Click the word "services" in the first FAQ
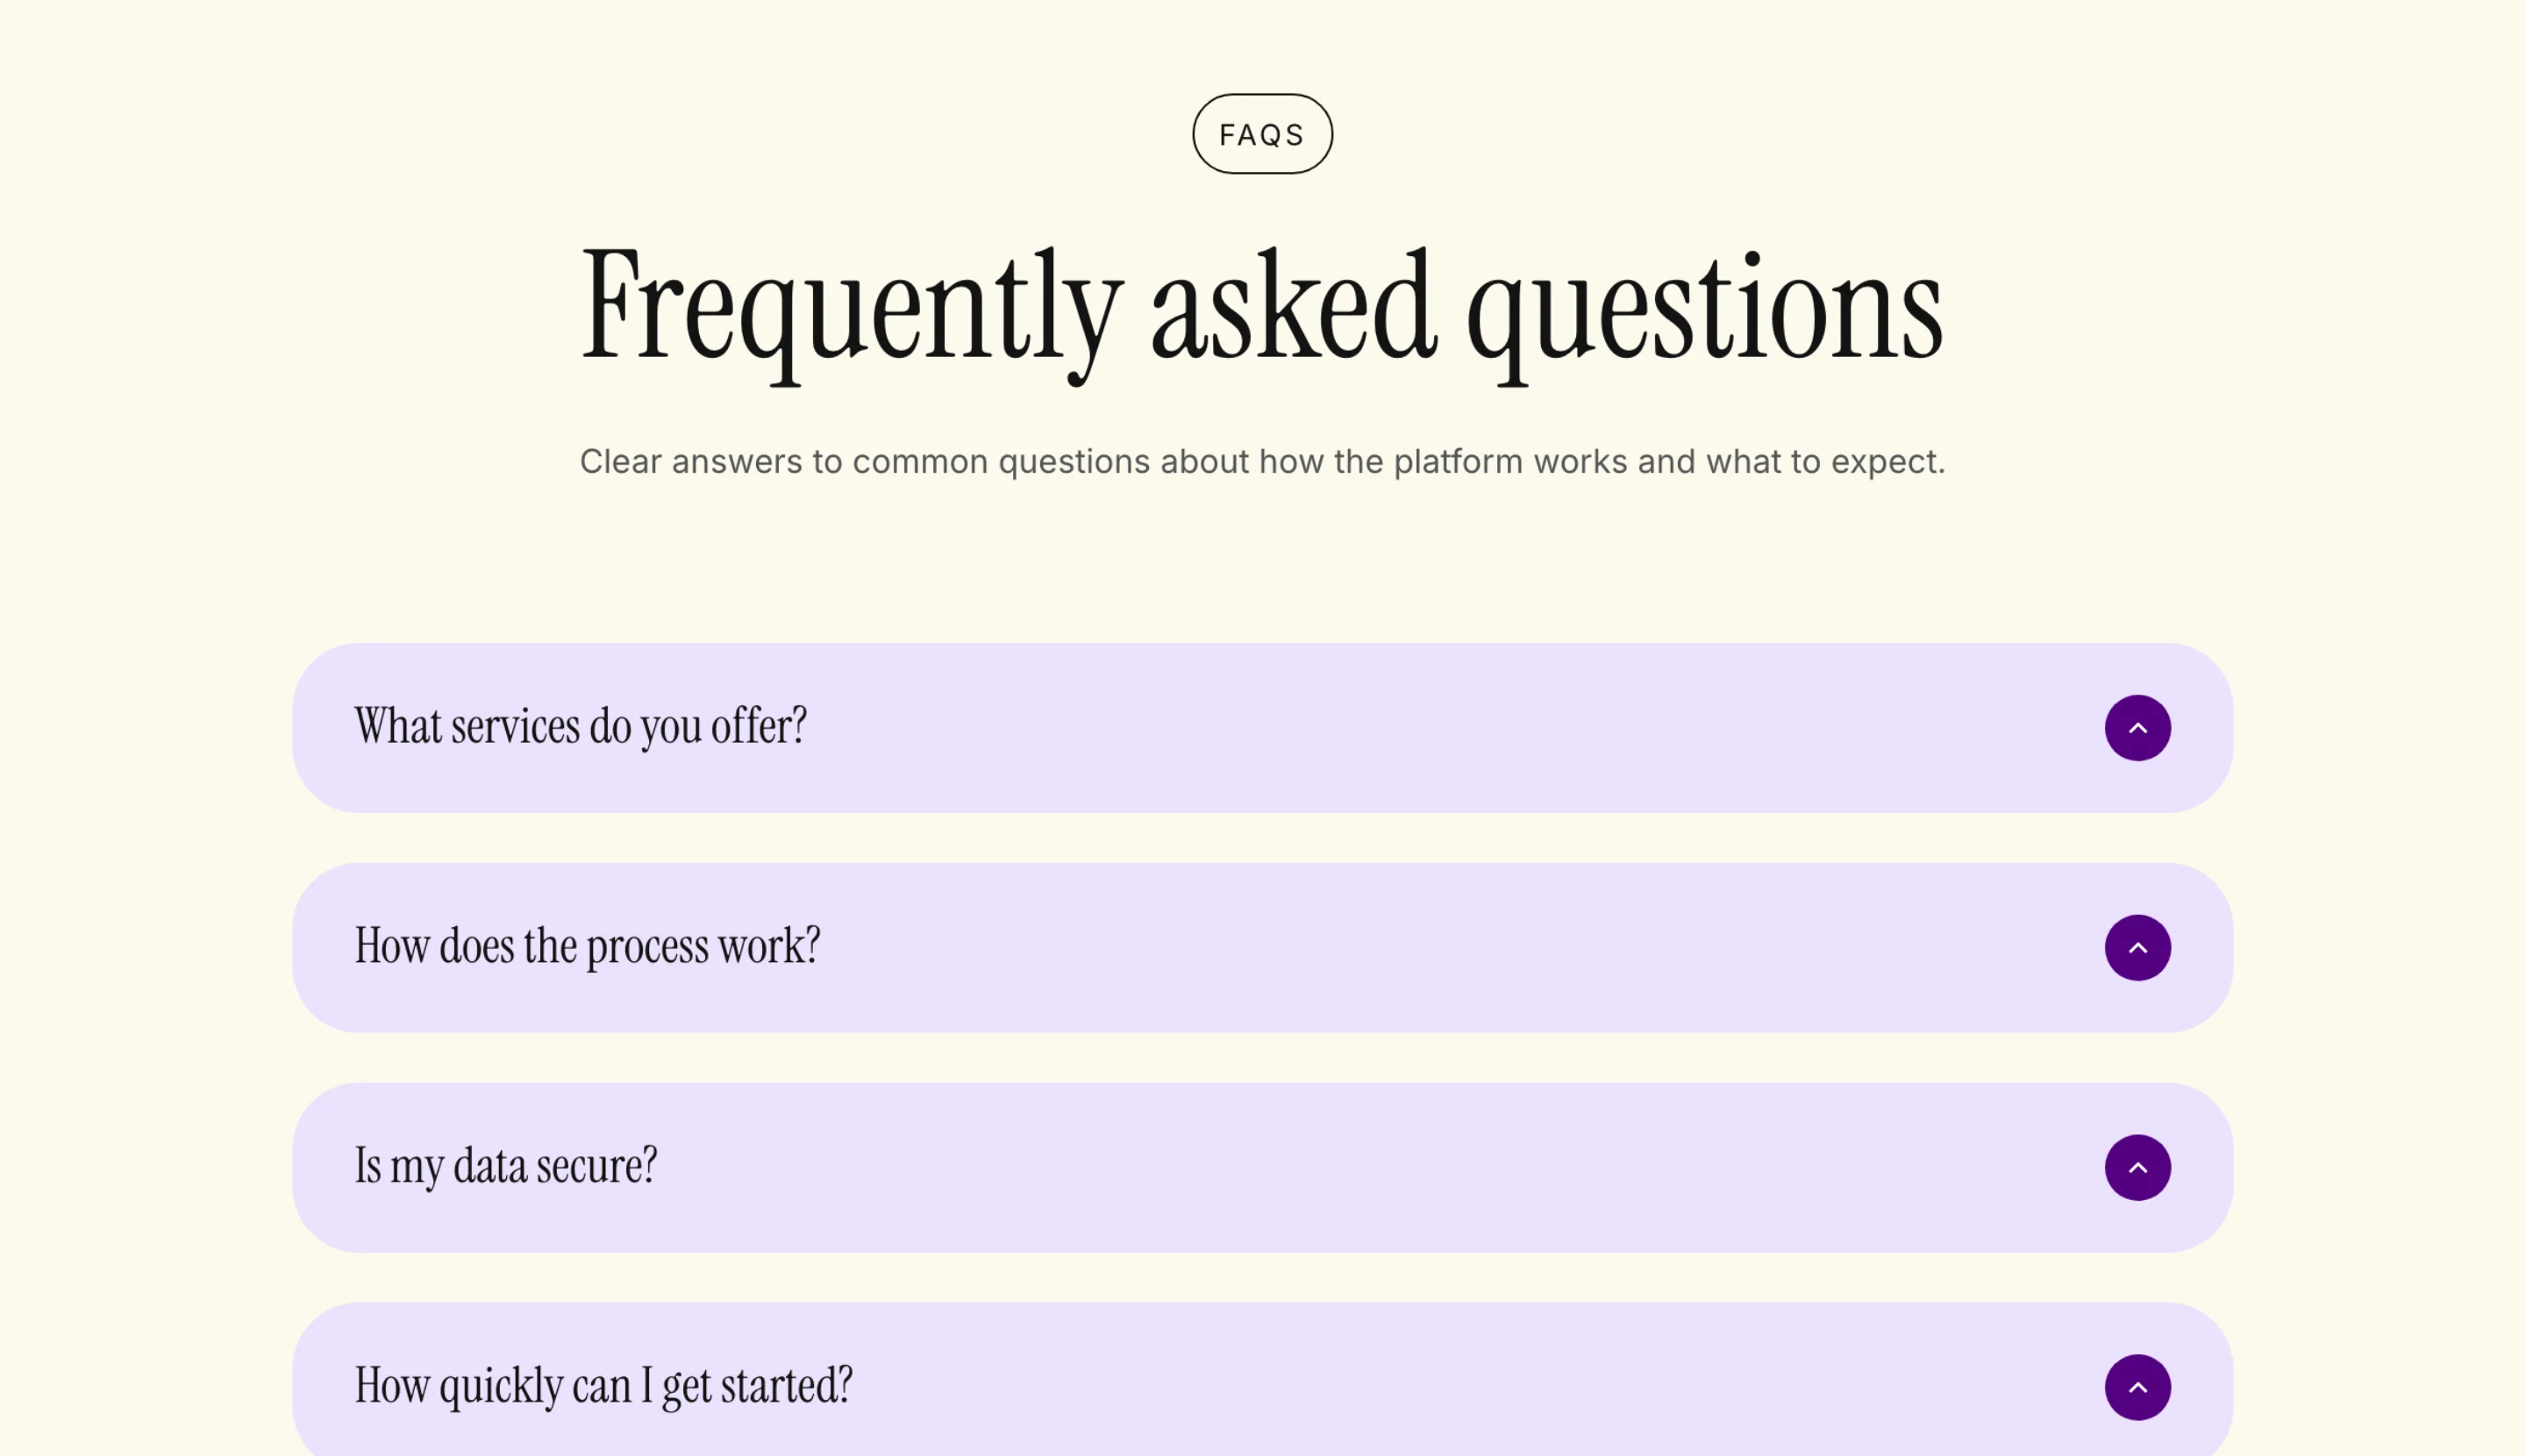This screenshot has width=2526, height=1456. pos(515,727)
